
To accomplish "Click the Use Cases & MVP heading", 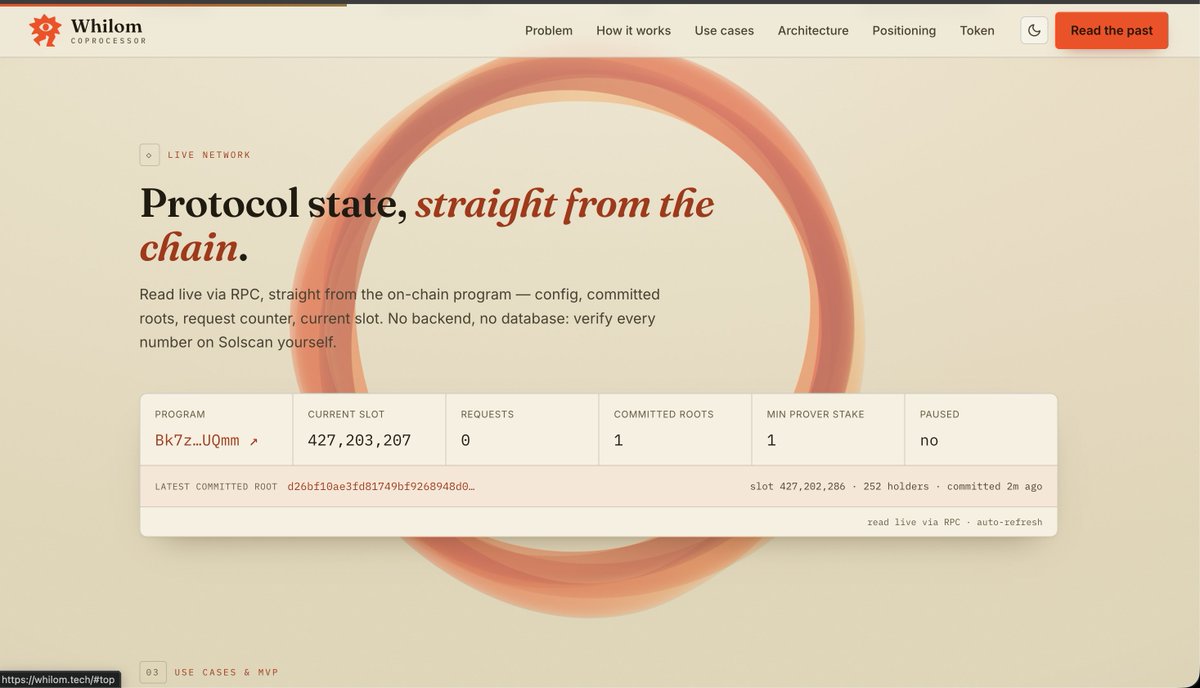I will click(x=226, y=672).
